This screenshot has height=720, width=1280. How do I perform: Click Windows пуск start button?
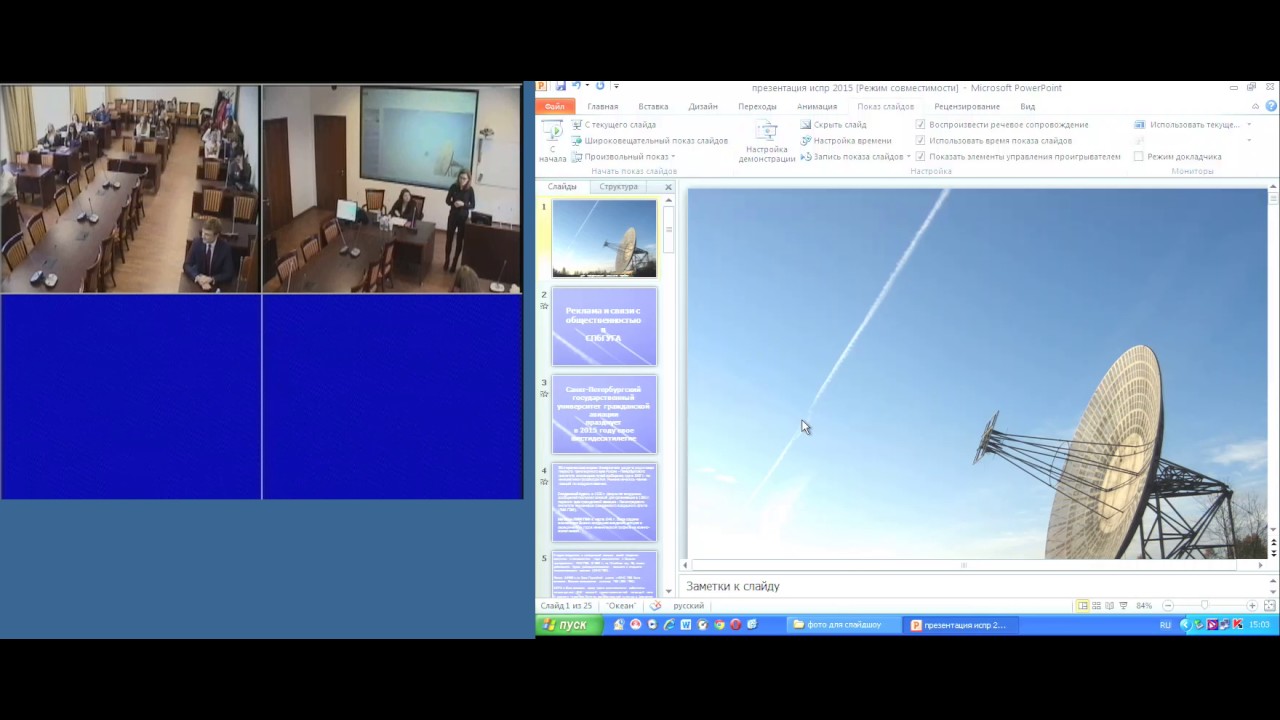569,625
